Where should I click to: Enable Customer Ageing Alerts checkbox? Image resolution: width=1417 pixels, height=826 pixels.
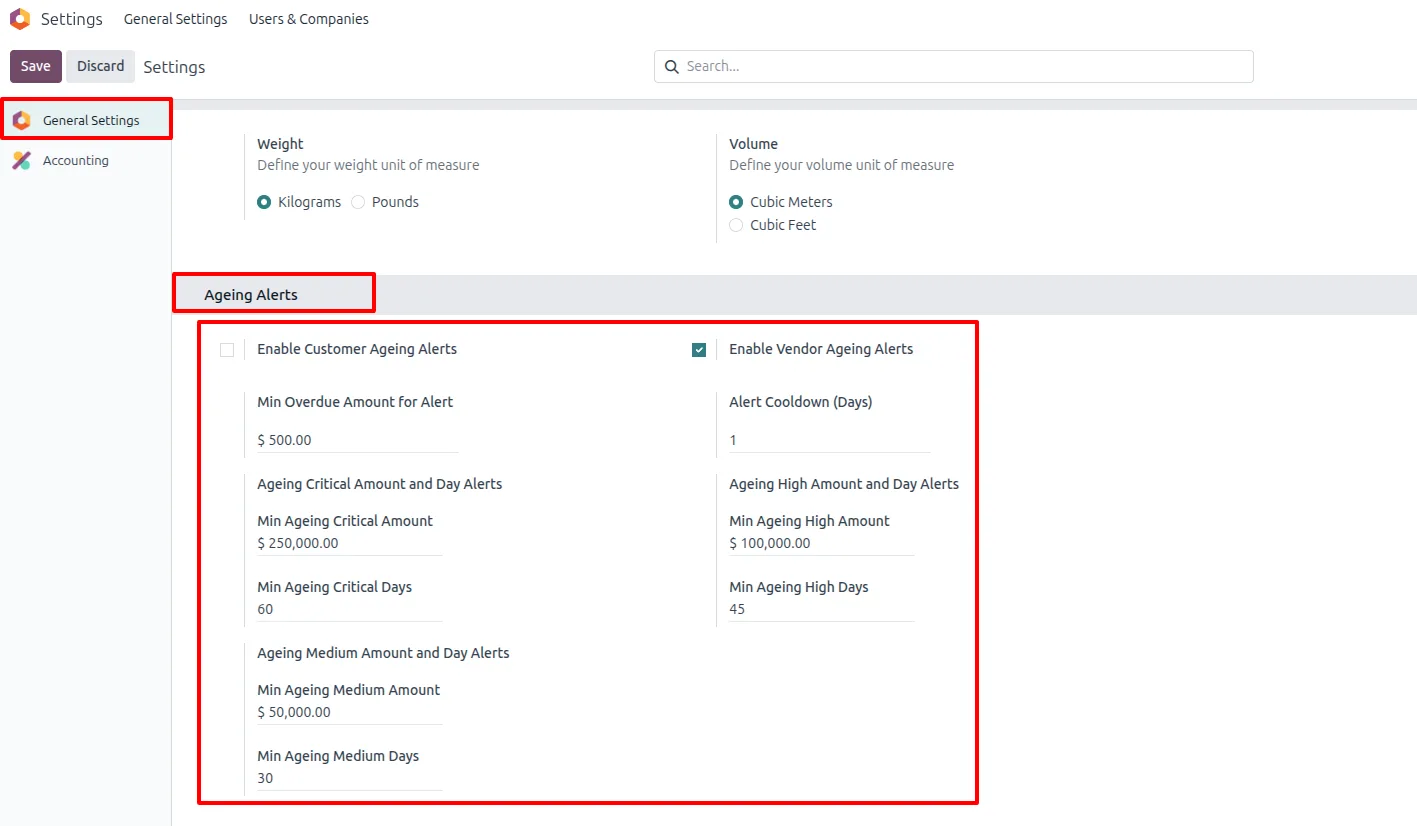point(227,350)
